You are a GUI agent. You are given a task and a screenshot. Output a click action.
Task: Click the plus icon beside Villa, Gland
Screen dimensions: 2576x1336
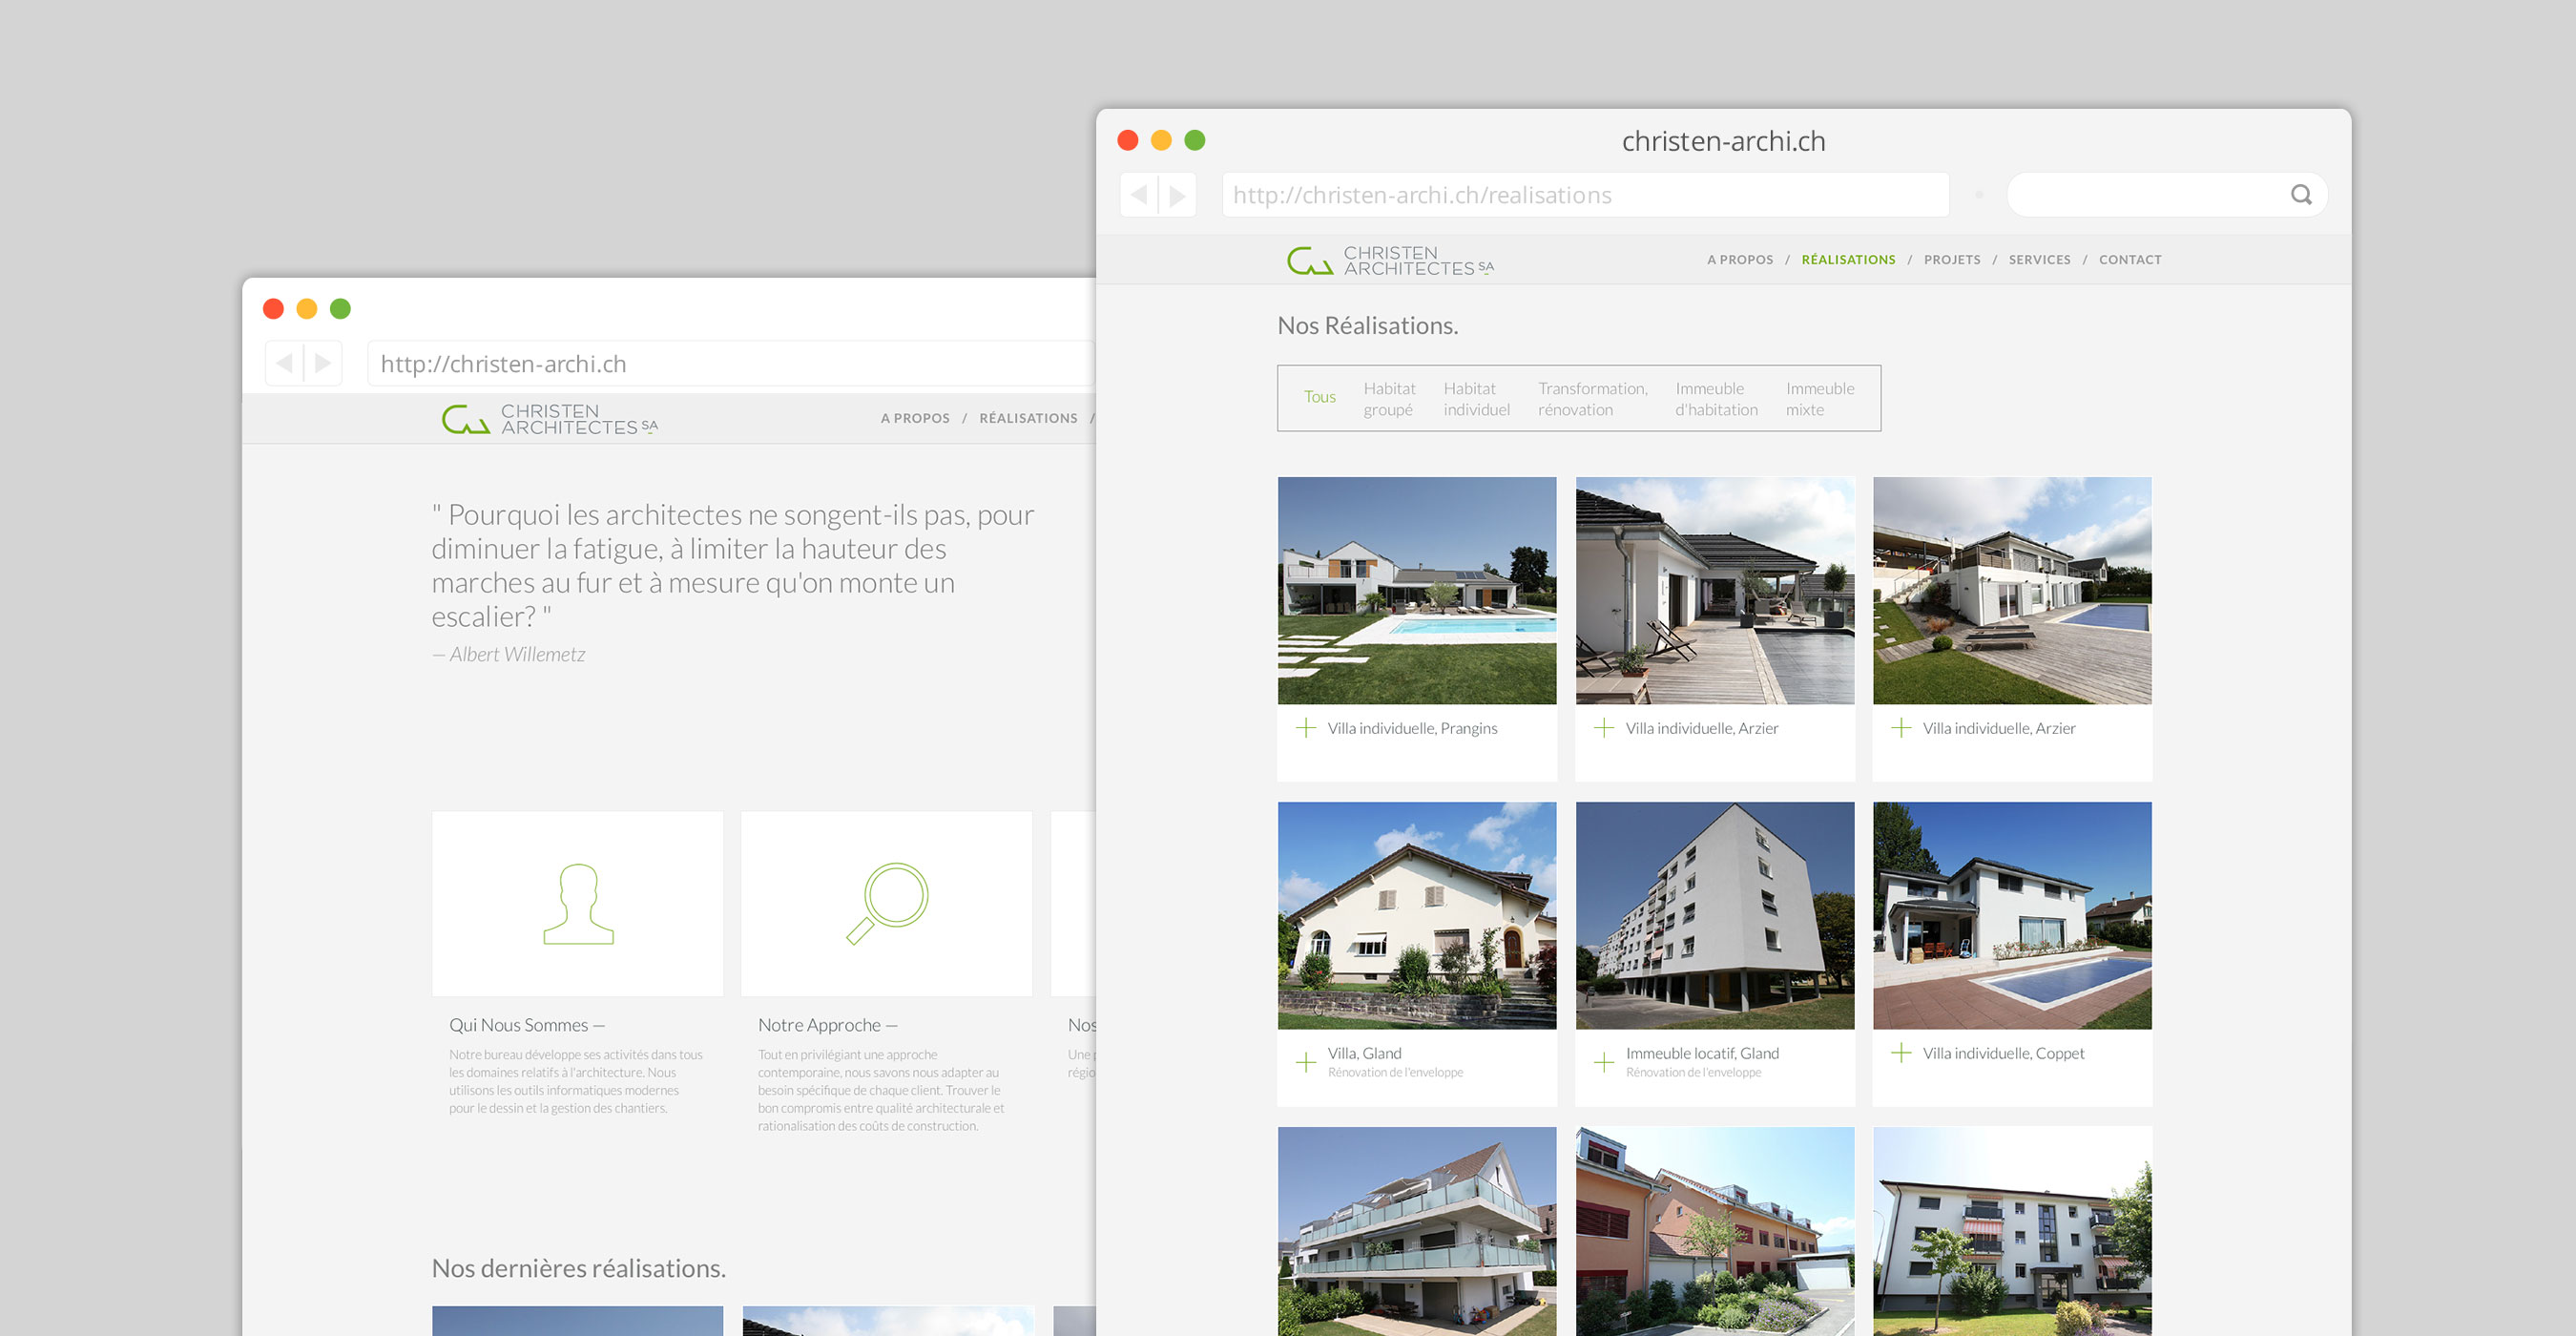tap(1306, 1062)
